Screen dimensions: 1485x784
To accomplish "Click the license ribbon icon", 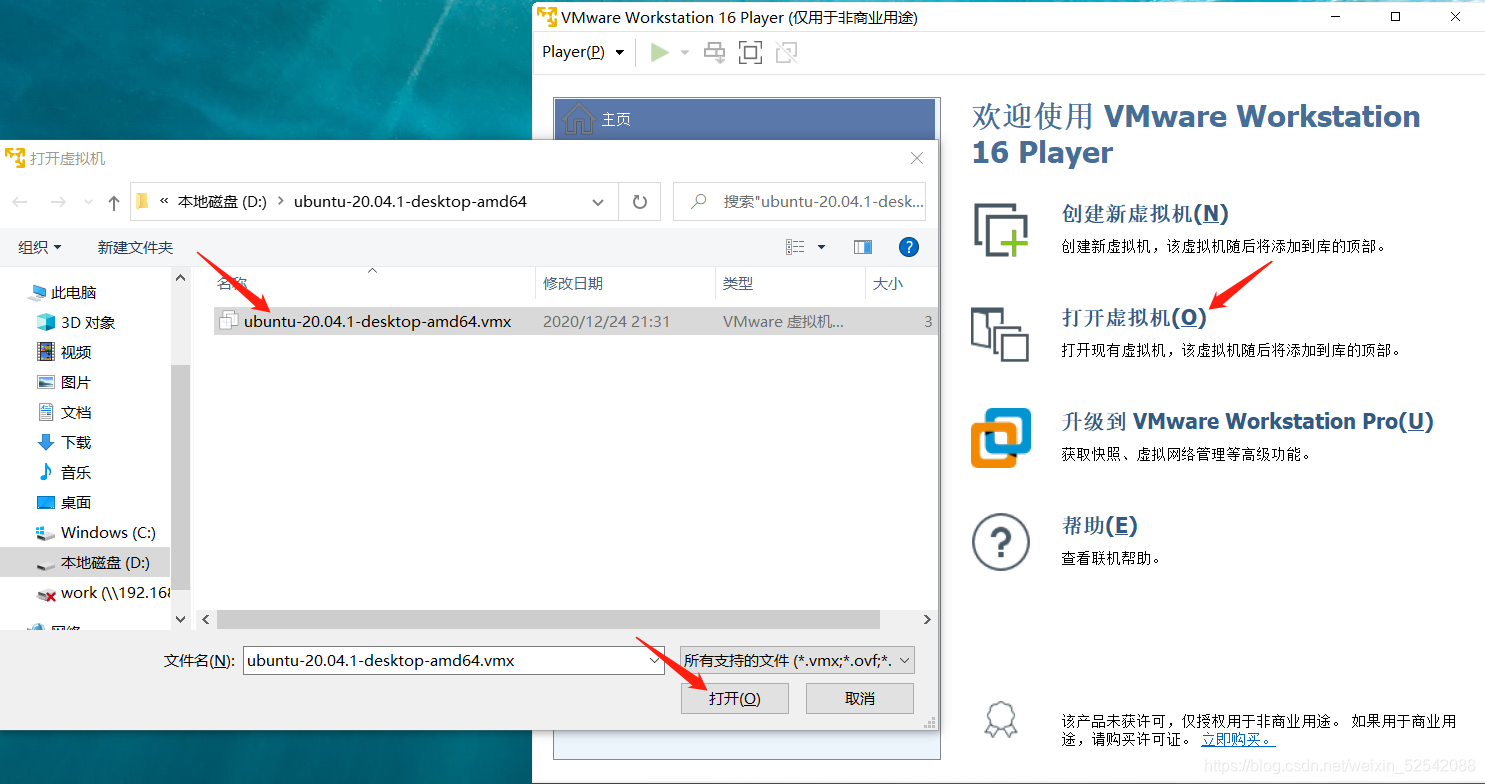I will (1001, 718).
